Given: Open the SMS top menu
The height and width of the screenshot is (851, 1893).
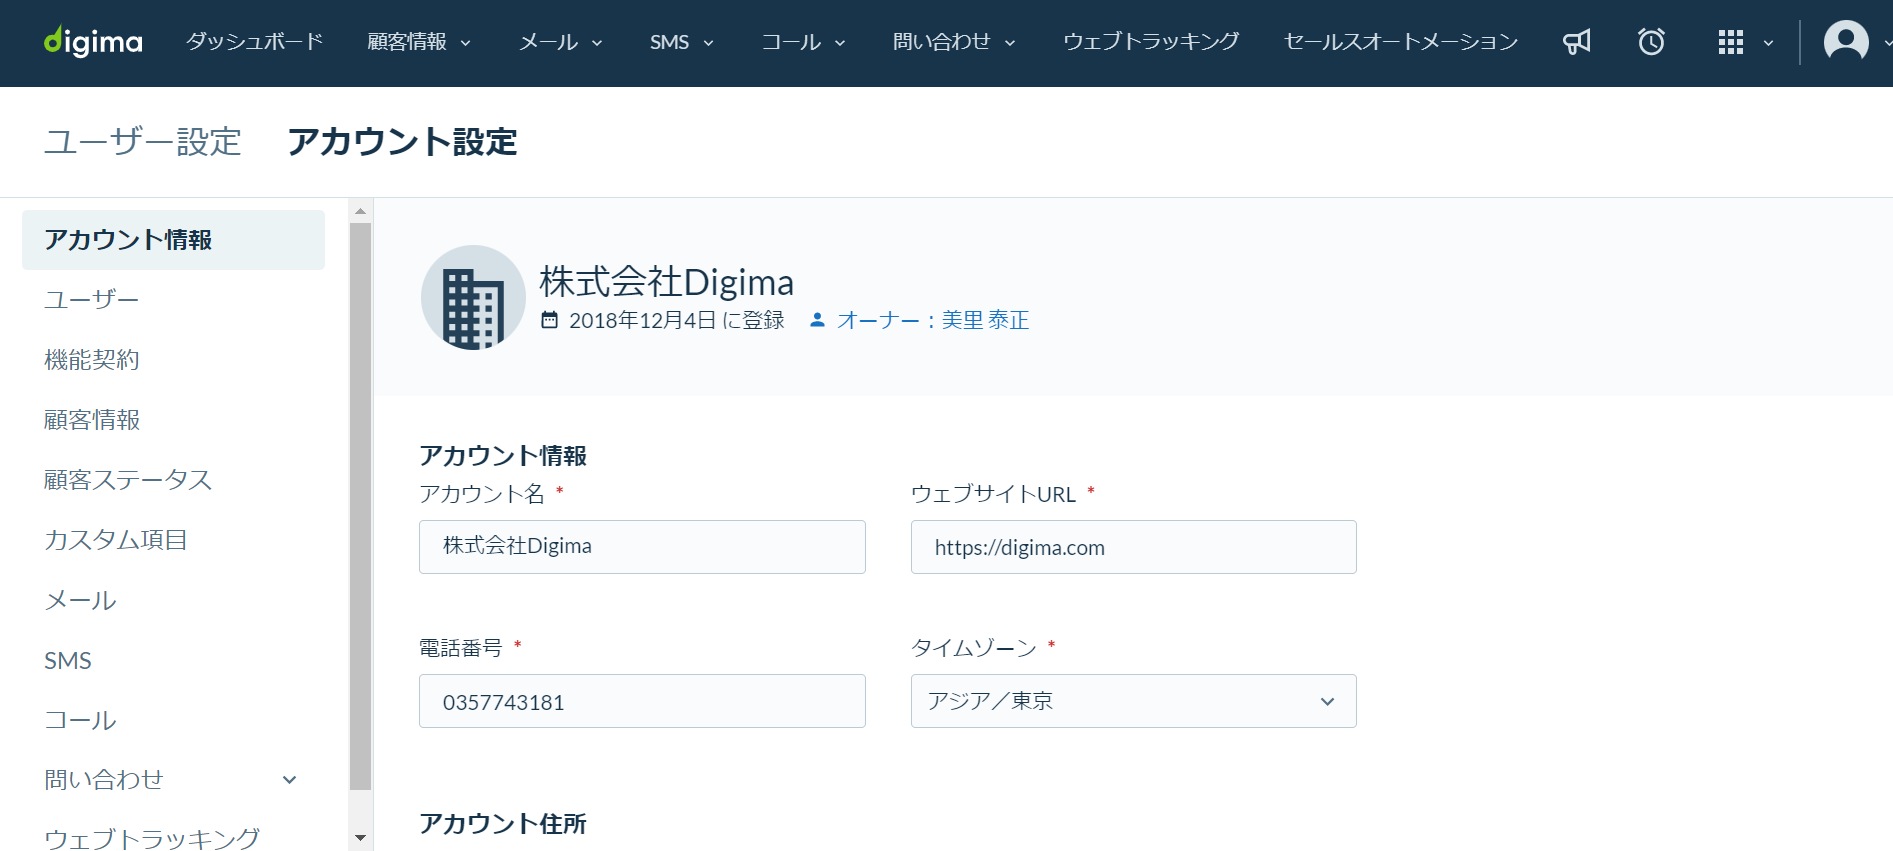Looking at the screenshot, I should [681, 42].
